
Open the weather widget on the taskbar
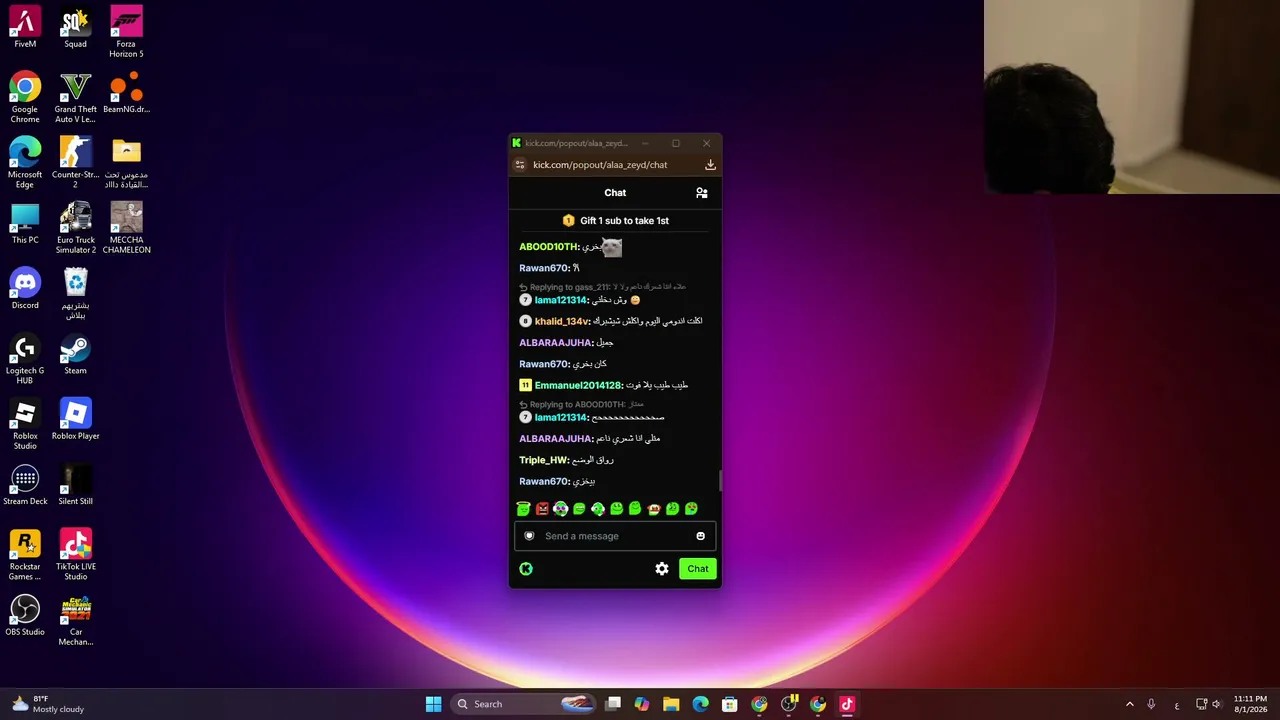point(48,704)
